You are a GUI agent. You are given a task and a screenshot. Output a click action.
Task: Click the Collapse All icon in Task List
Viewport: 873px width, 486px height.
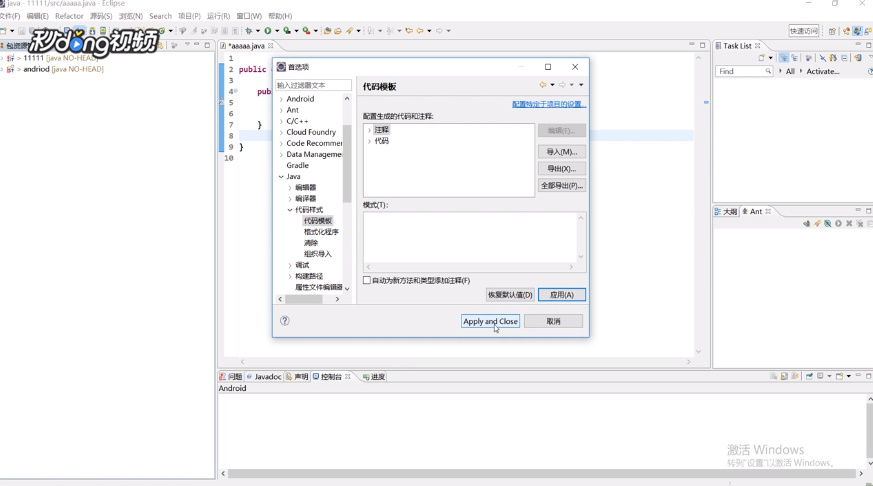click(x=844, y=57)
